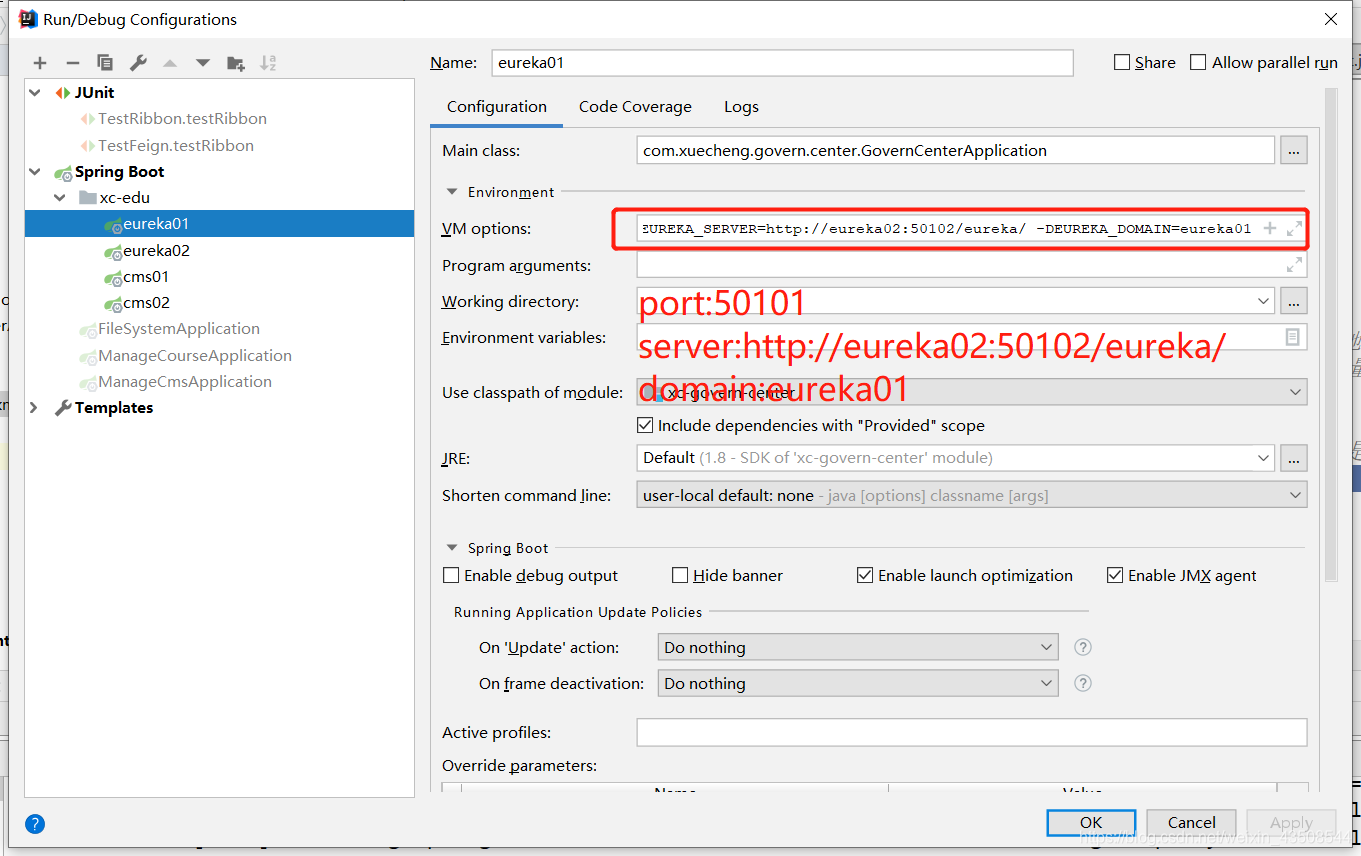This screenshot has width=1361, height=856.
Task: Open edit defaults wrench icon
Action: pos(138,63)
